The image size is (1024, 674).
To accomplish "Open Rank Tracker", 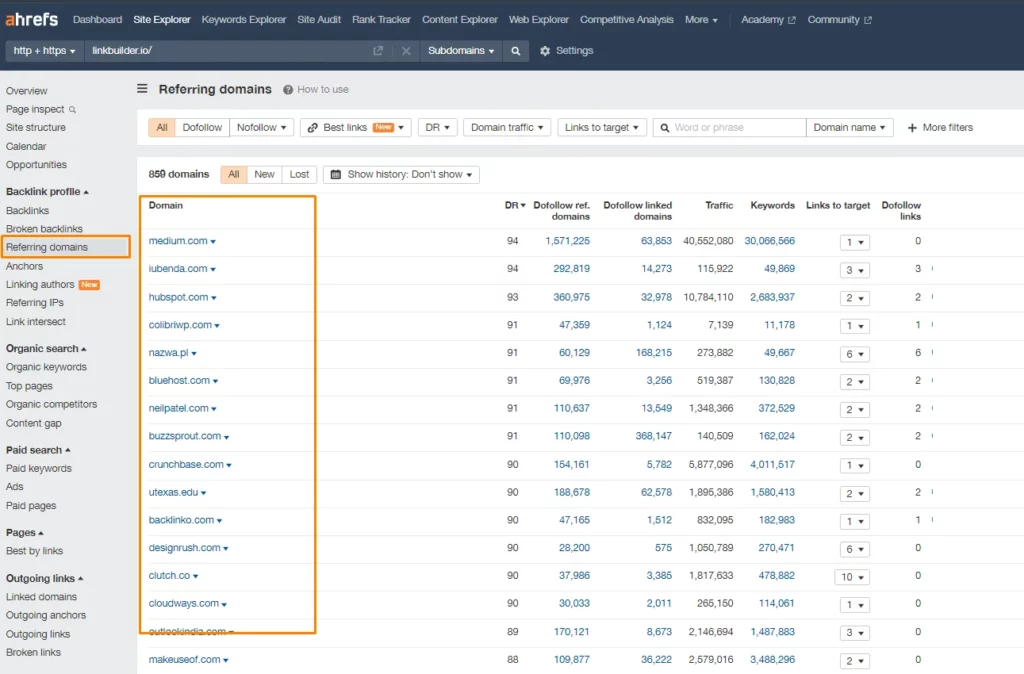I will 381,20.
